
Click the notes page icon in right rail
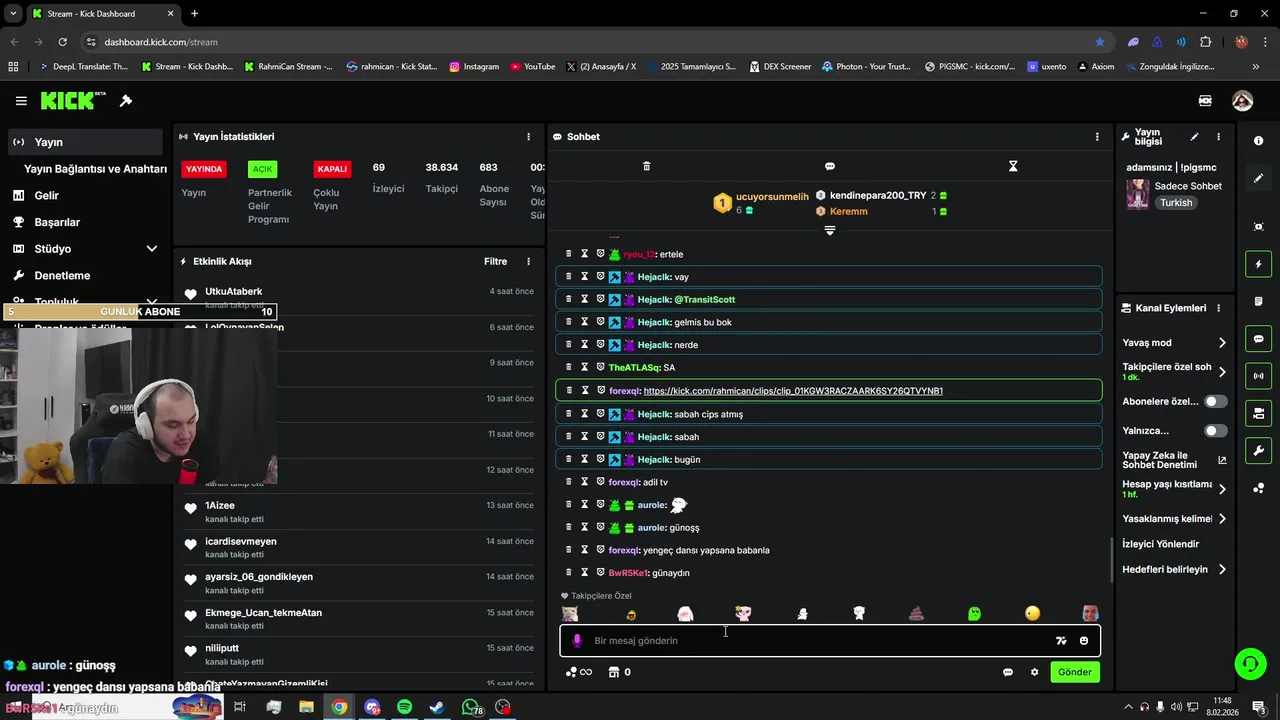(1258, 302)
